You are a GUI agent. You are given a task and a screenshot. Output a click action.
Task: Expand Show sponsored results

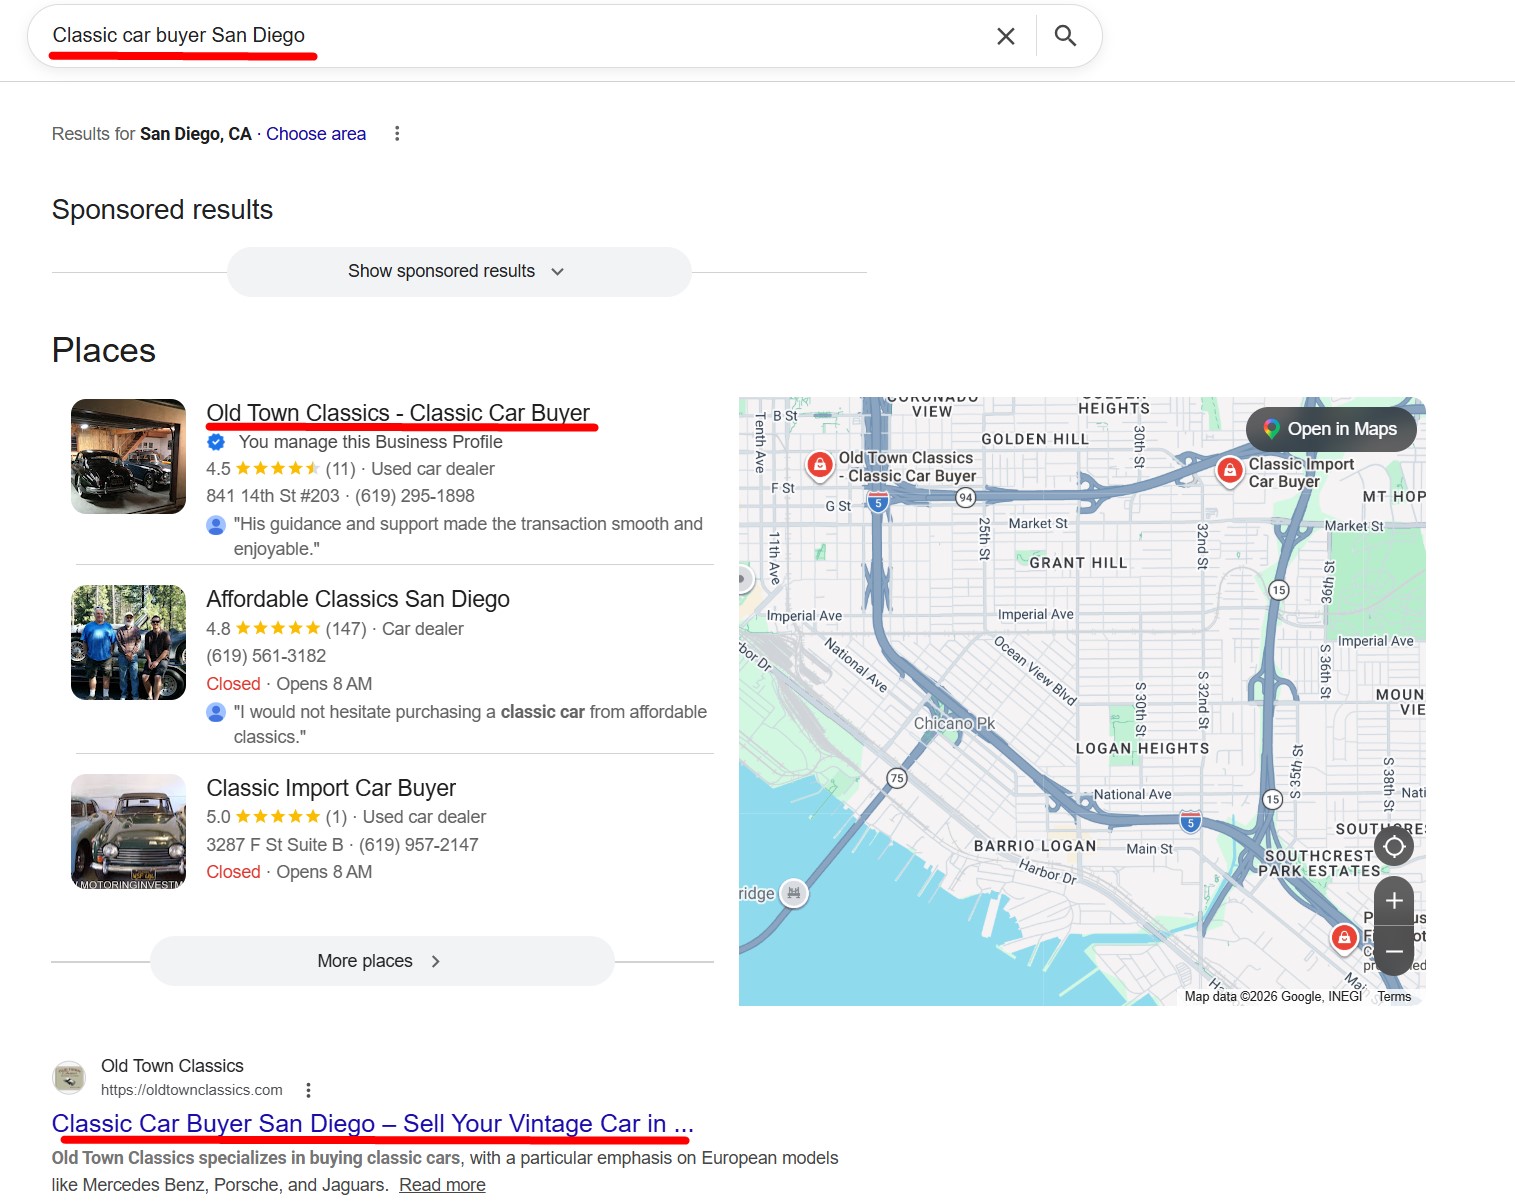(x=458, y=271)
